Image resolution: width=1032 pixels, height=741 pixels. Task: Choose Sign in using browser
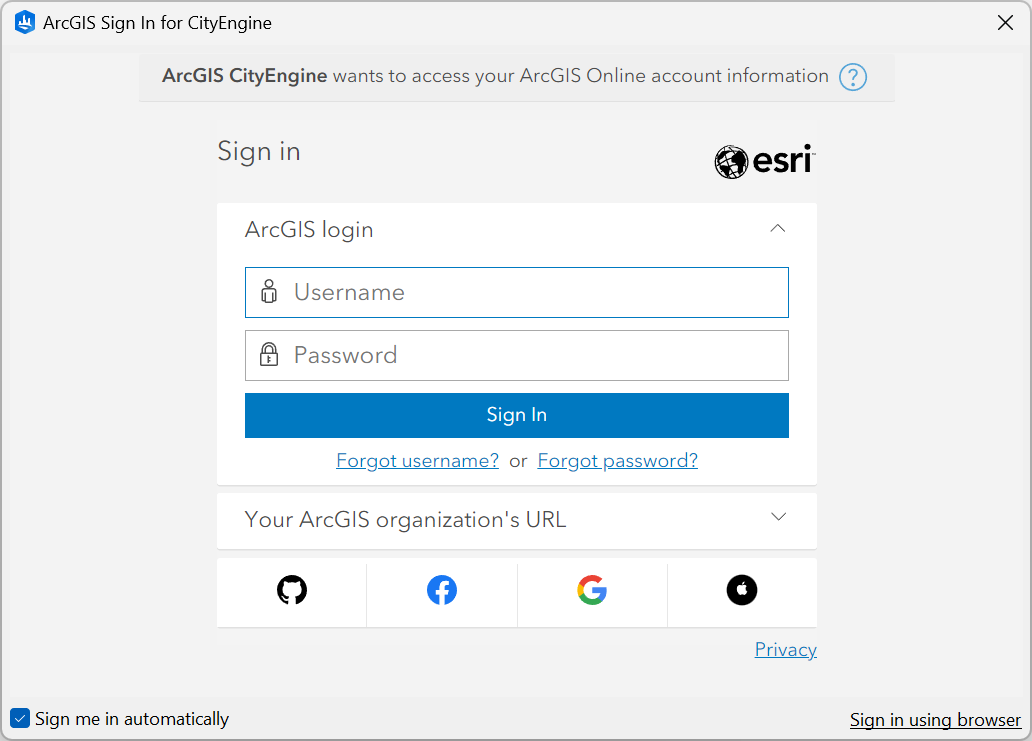935,719
